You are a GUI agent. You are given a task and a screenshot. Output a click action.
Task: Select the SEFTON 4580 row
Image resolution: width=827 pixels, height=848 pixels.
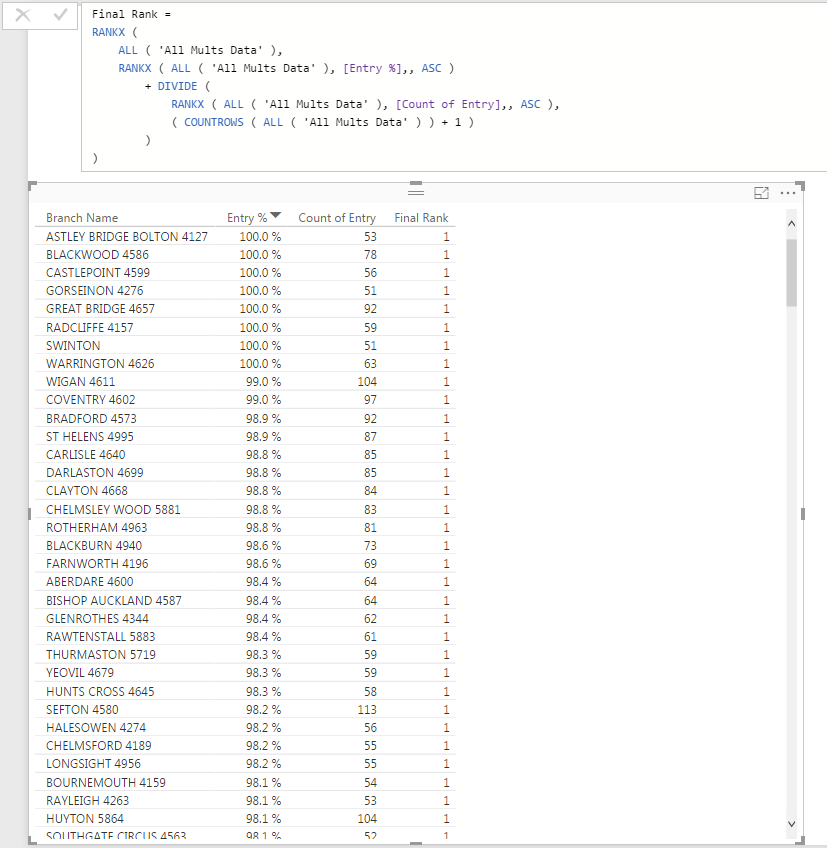tap(245, 709)
